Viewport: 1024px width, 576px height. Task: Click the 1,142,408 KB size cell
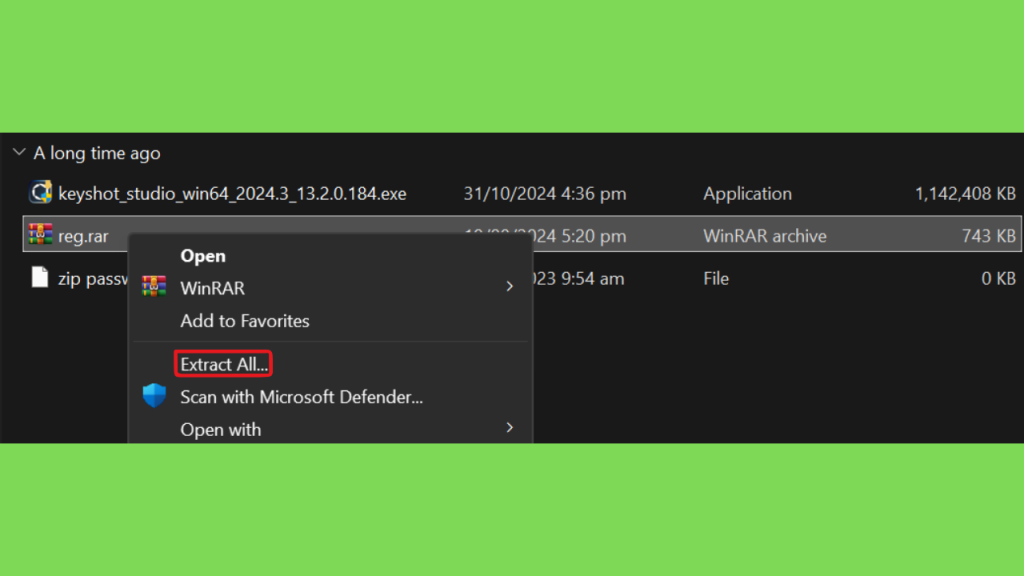[965, 194]
